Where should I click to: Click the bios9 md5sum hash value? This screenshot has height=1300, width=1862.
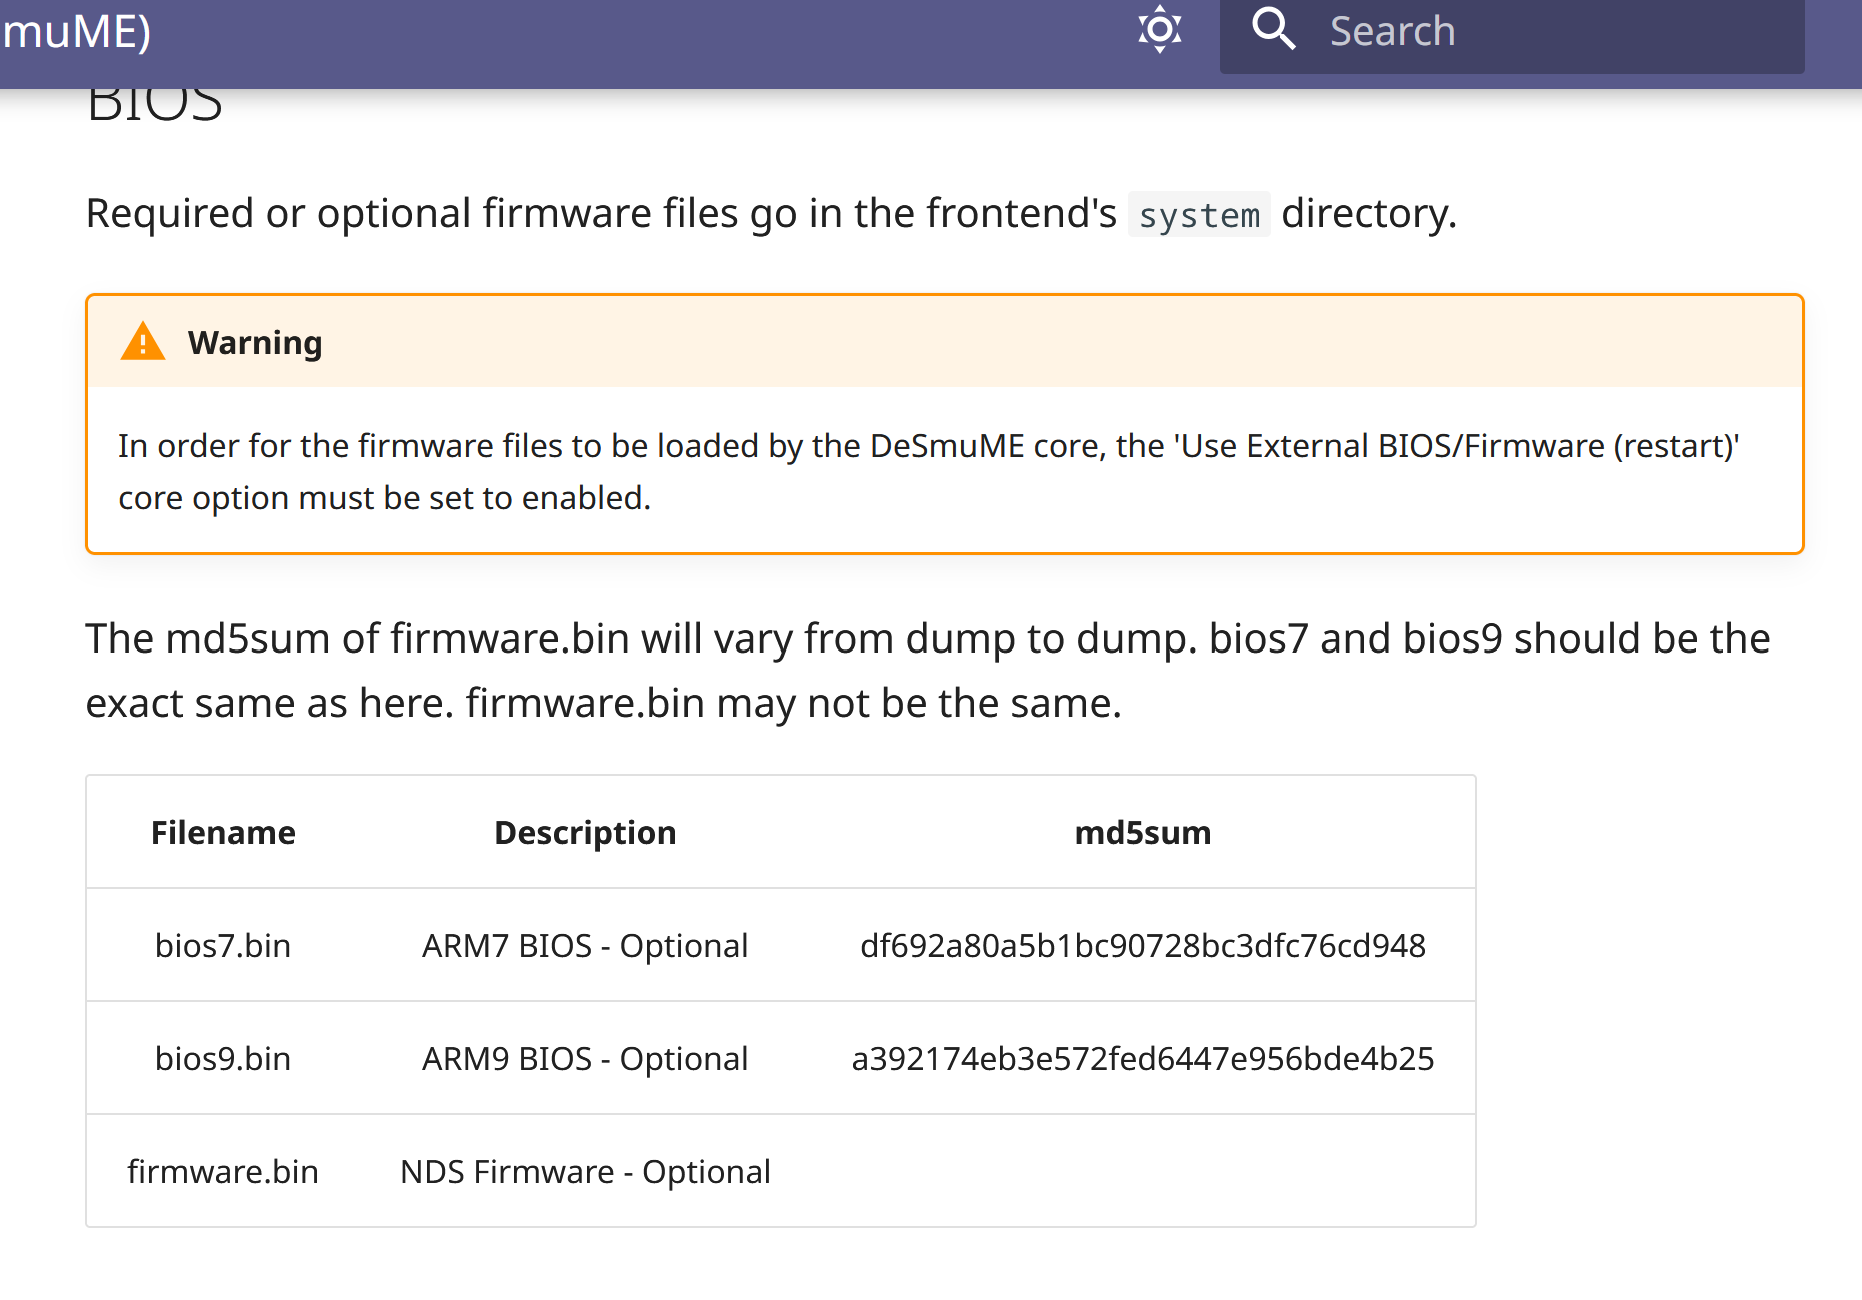[1143, 1059]
